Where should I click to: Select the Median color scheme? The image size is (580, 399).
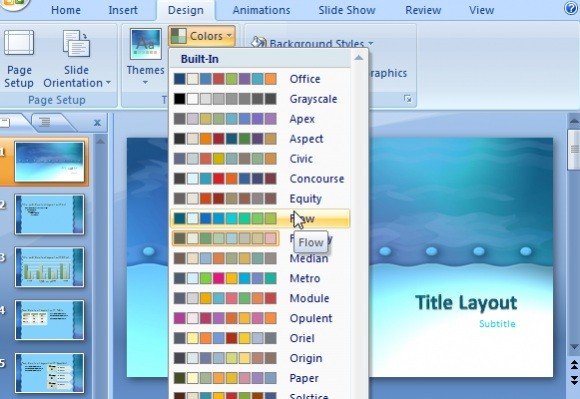coord(260,258)
